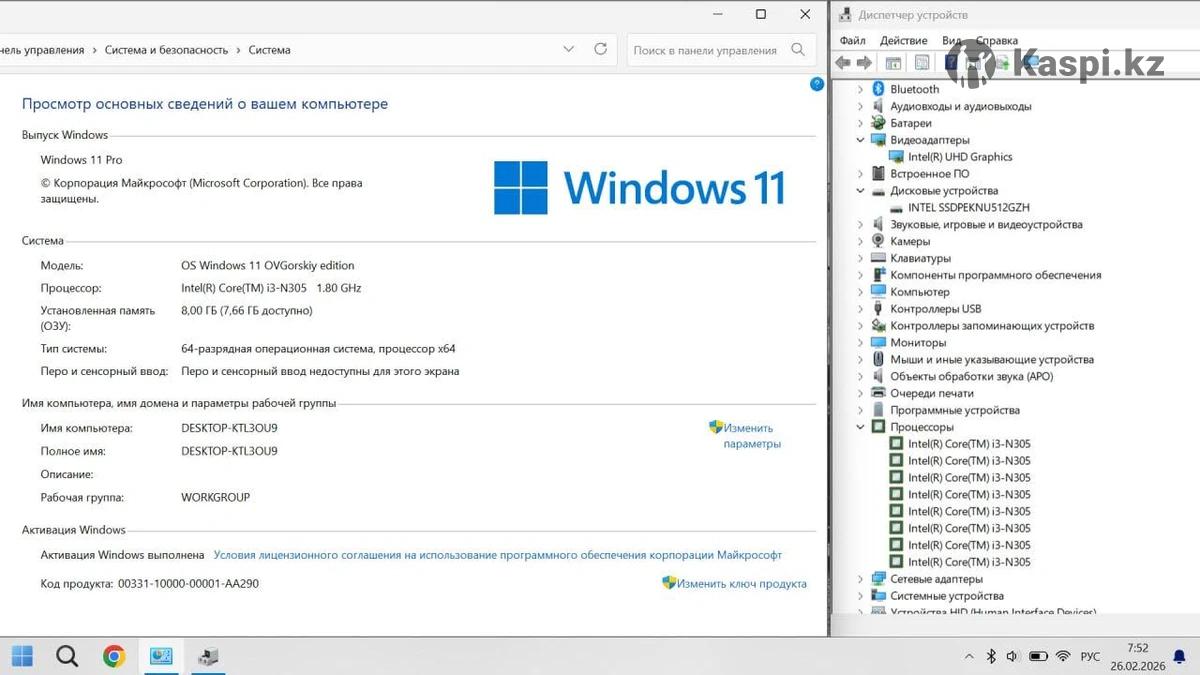
Task: Click Изменить ключ продукта link
Action: pyautogui.click(x=741, y=584)
